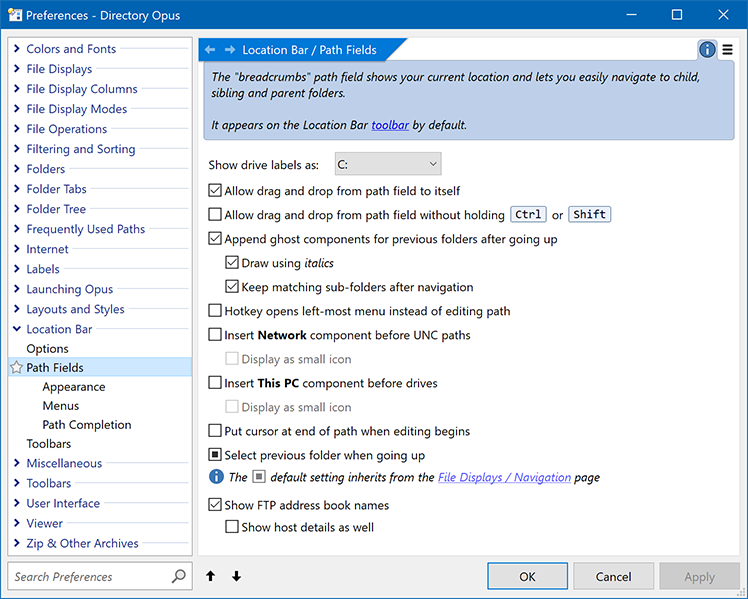Open the Show drive labels as dropdown

[388, 164]
